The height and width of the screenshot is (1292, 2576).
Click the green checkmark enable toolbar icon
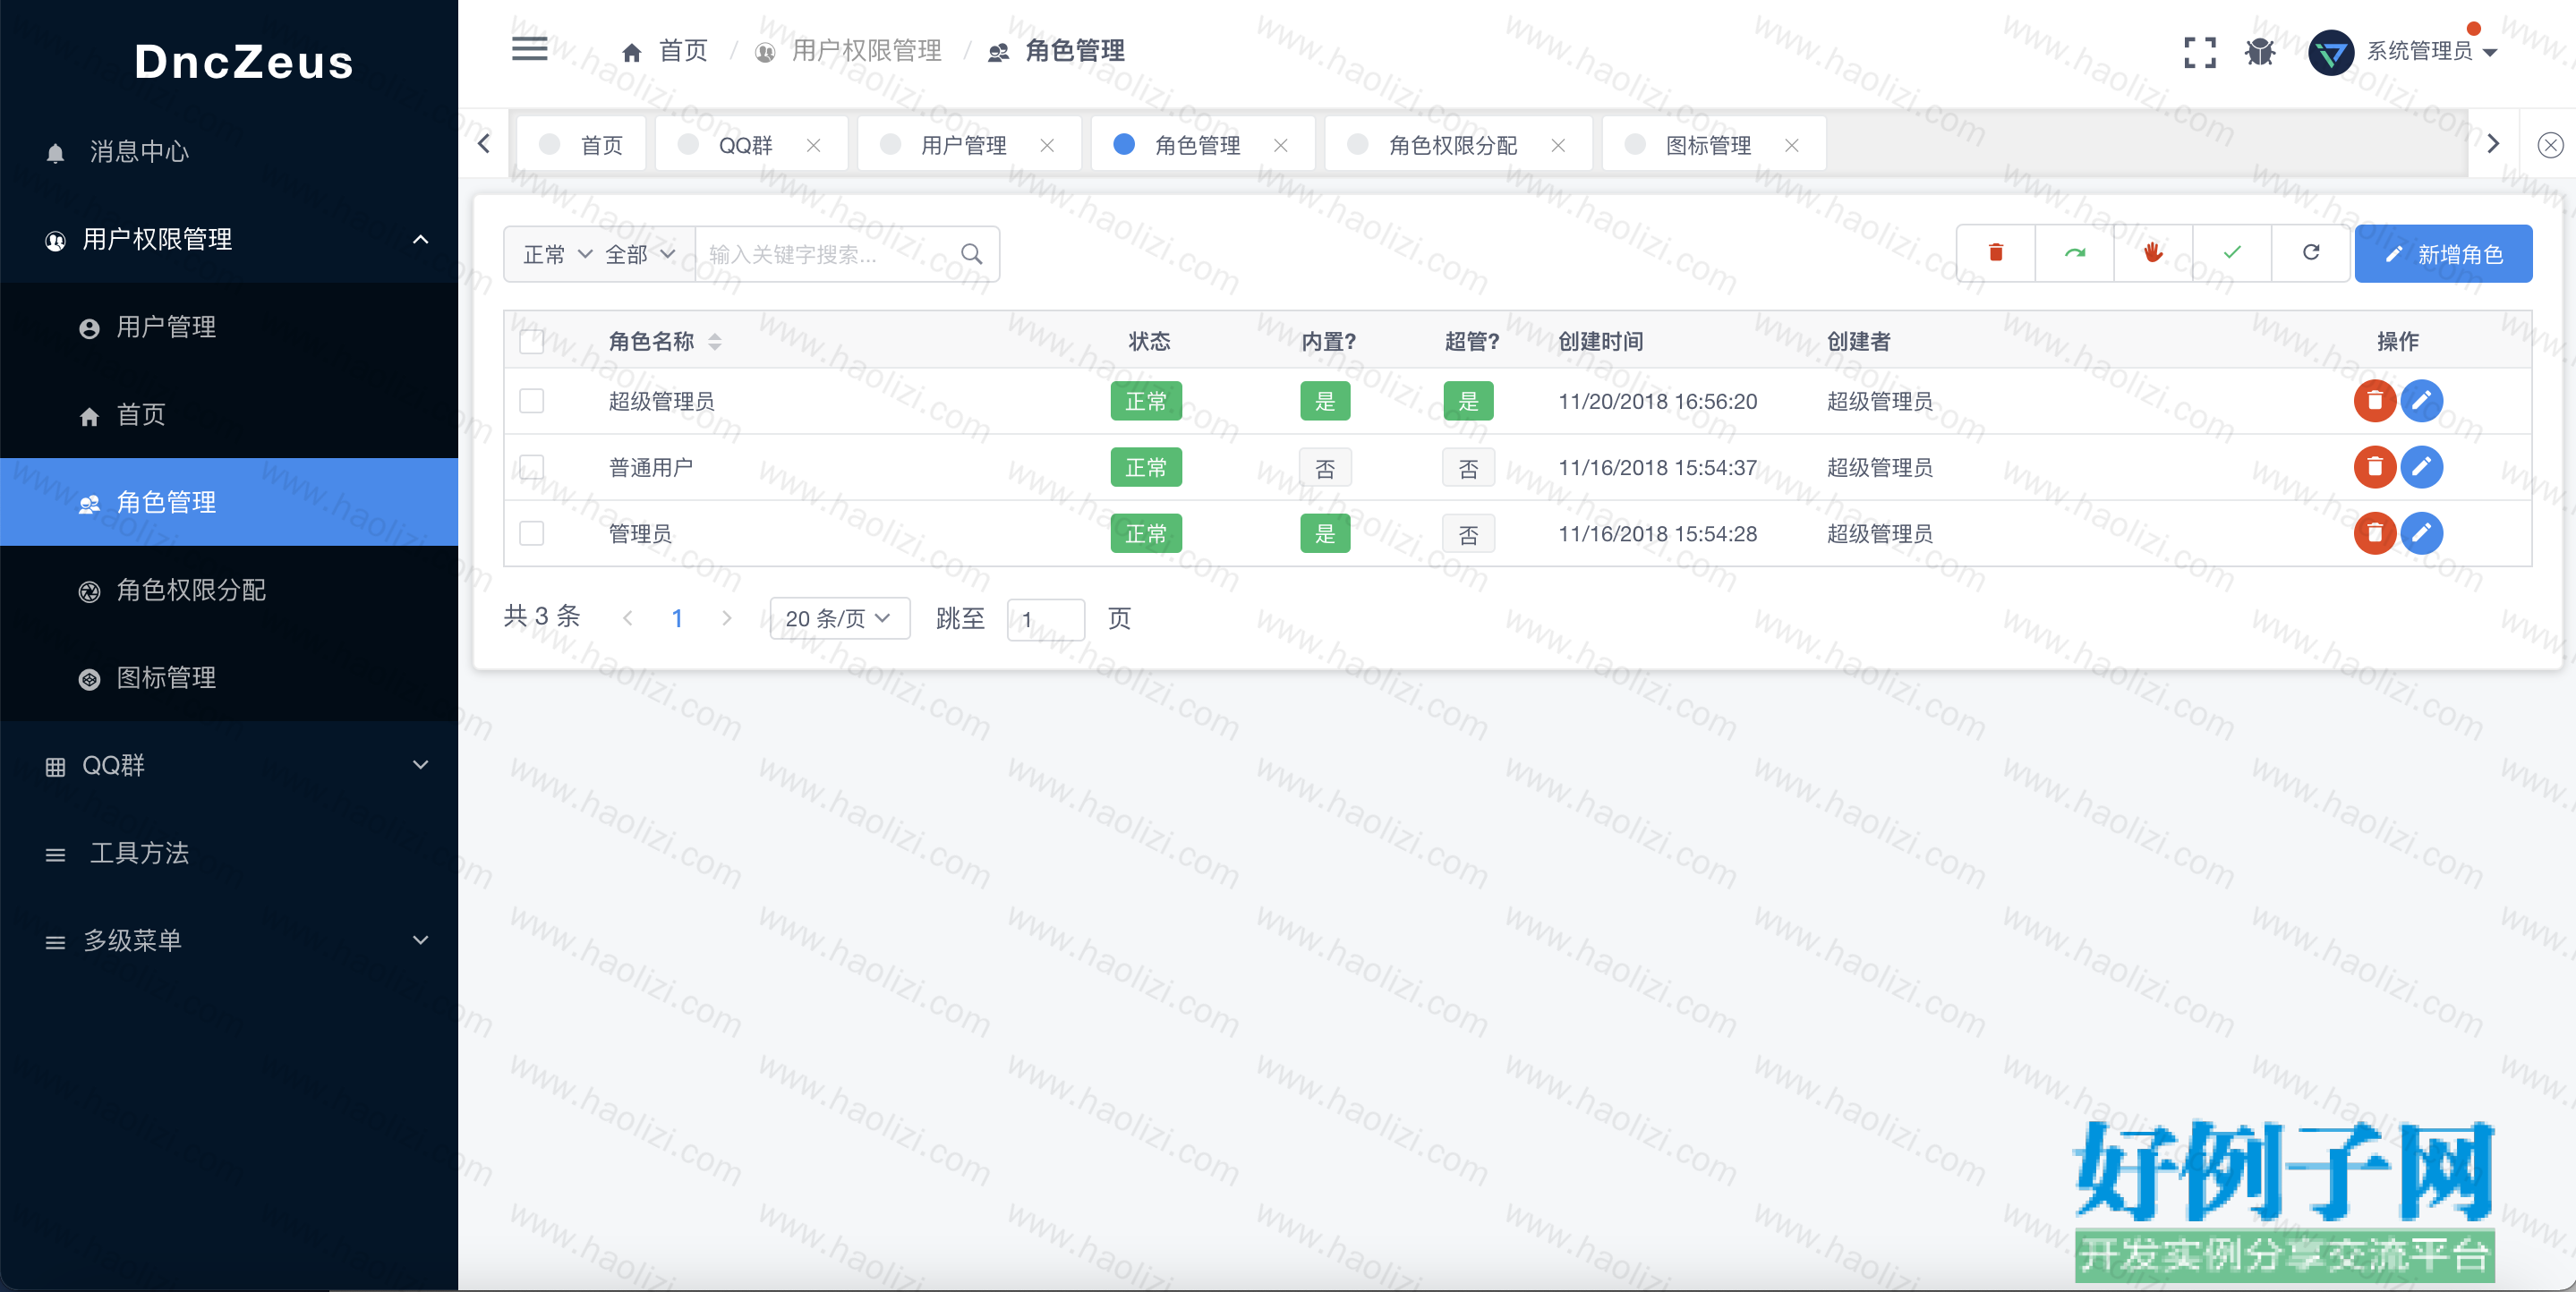[x=2232, y=253]
